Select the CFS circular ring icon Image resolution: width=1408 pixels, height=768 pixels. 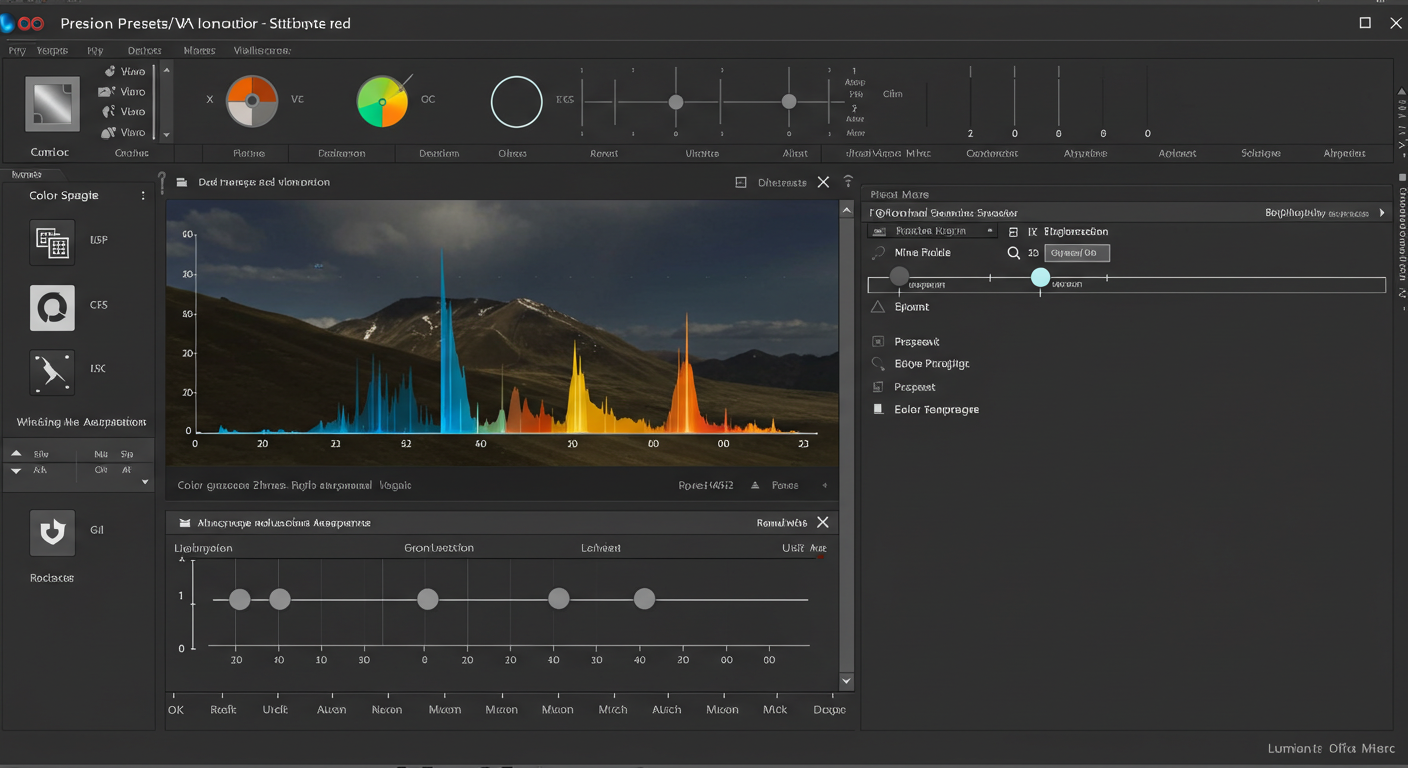51,307
